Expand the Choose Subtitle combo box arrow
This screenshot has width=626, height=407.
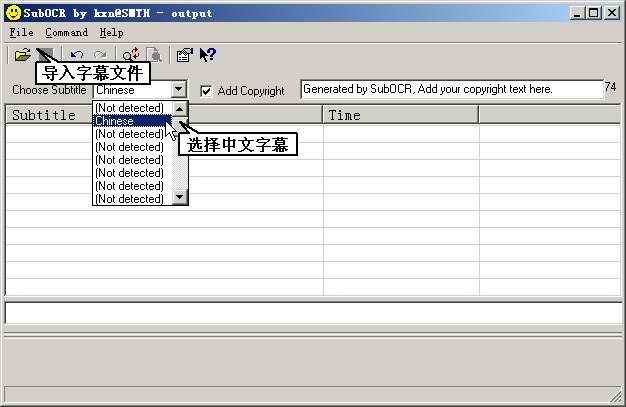178,90
